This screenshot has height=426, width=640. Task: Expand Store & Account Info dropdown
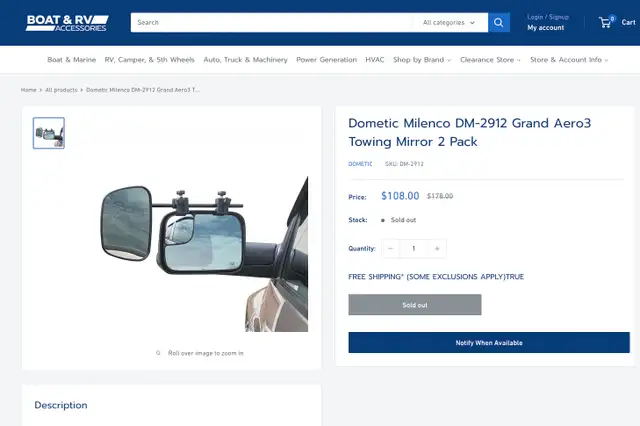pos(569,60)
